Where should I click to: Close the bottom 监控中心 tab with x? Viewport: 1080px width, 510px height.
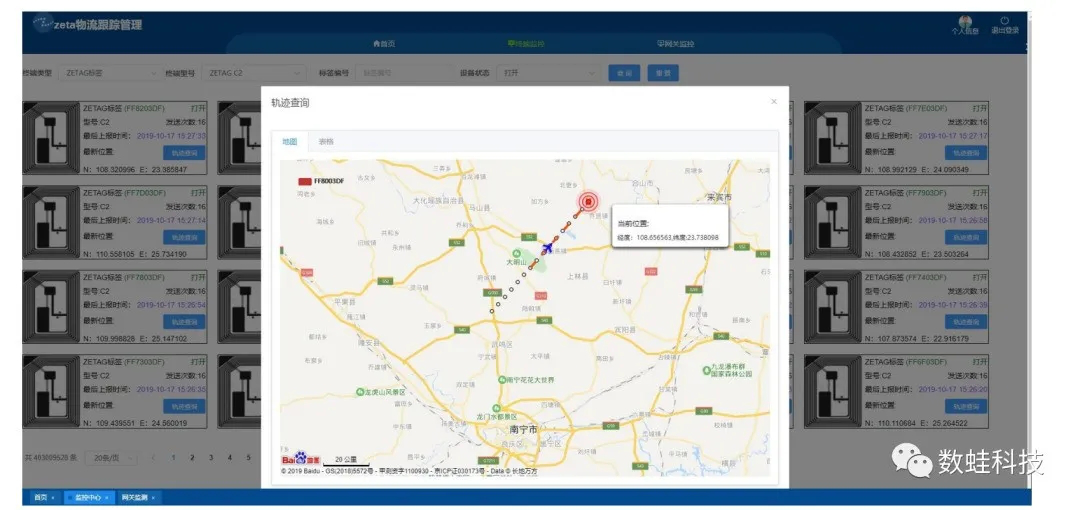[x=105, y=498]
